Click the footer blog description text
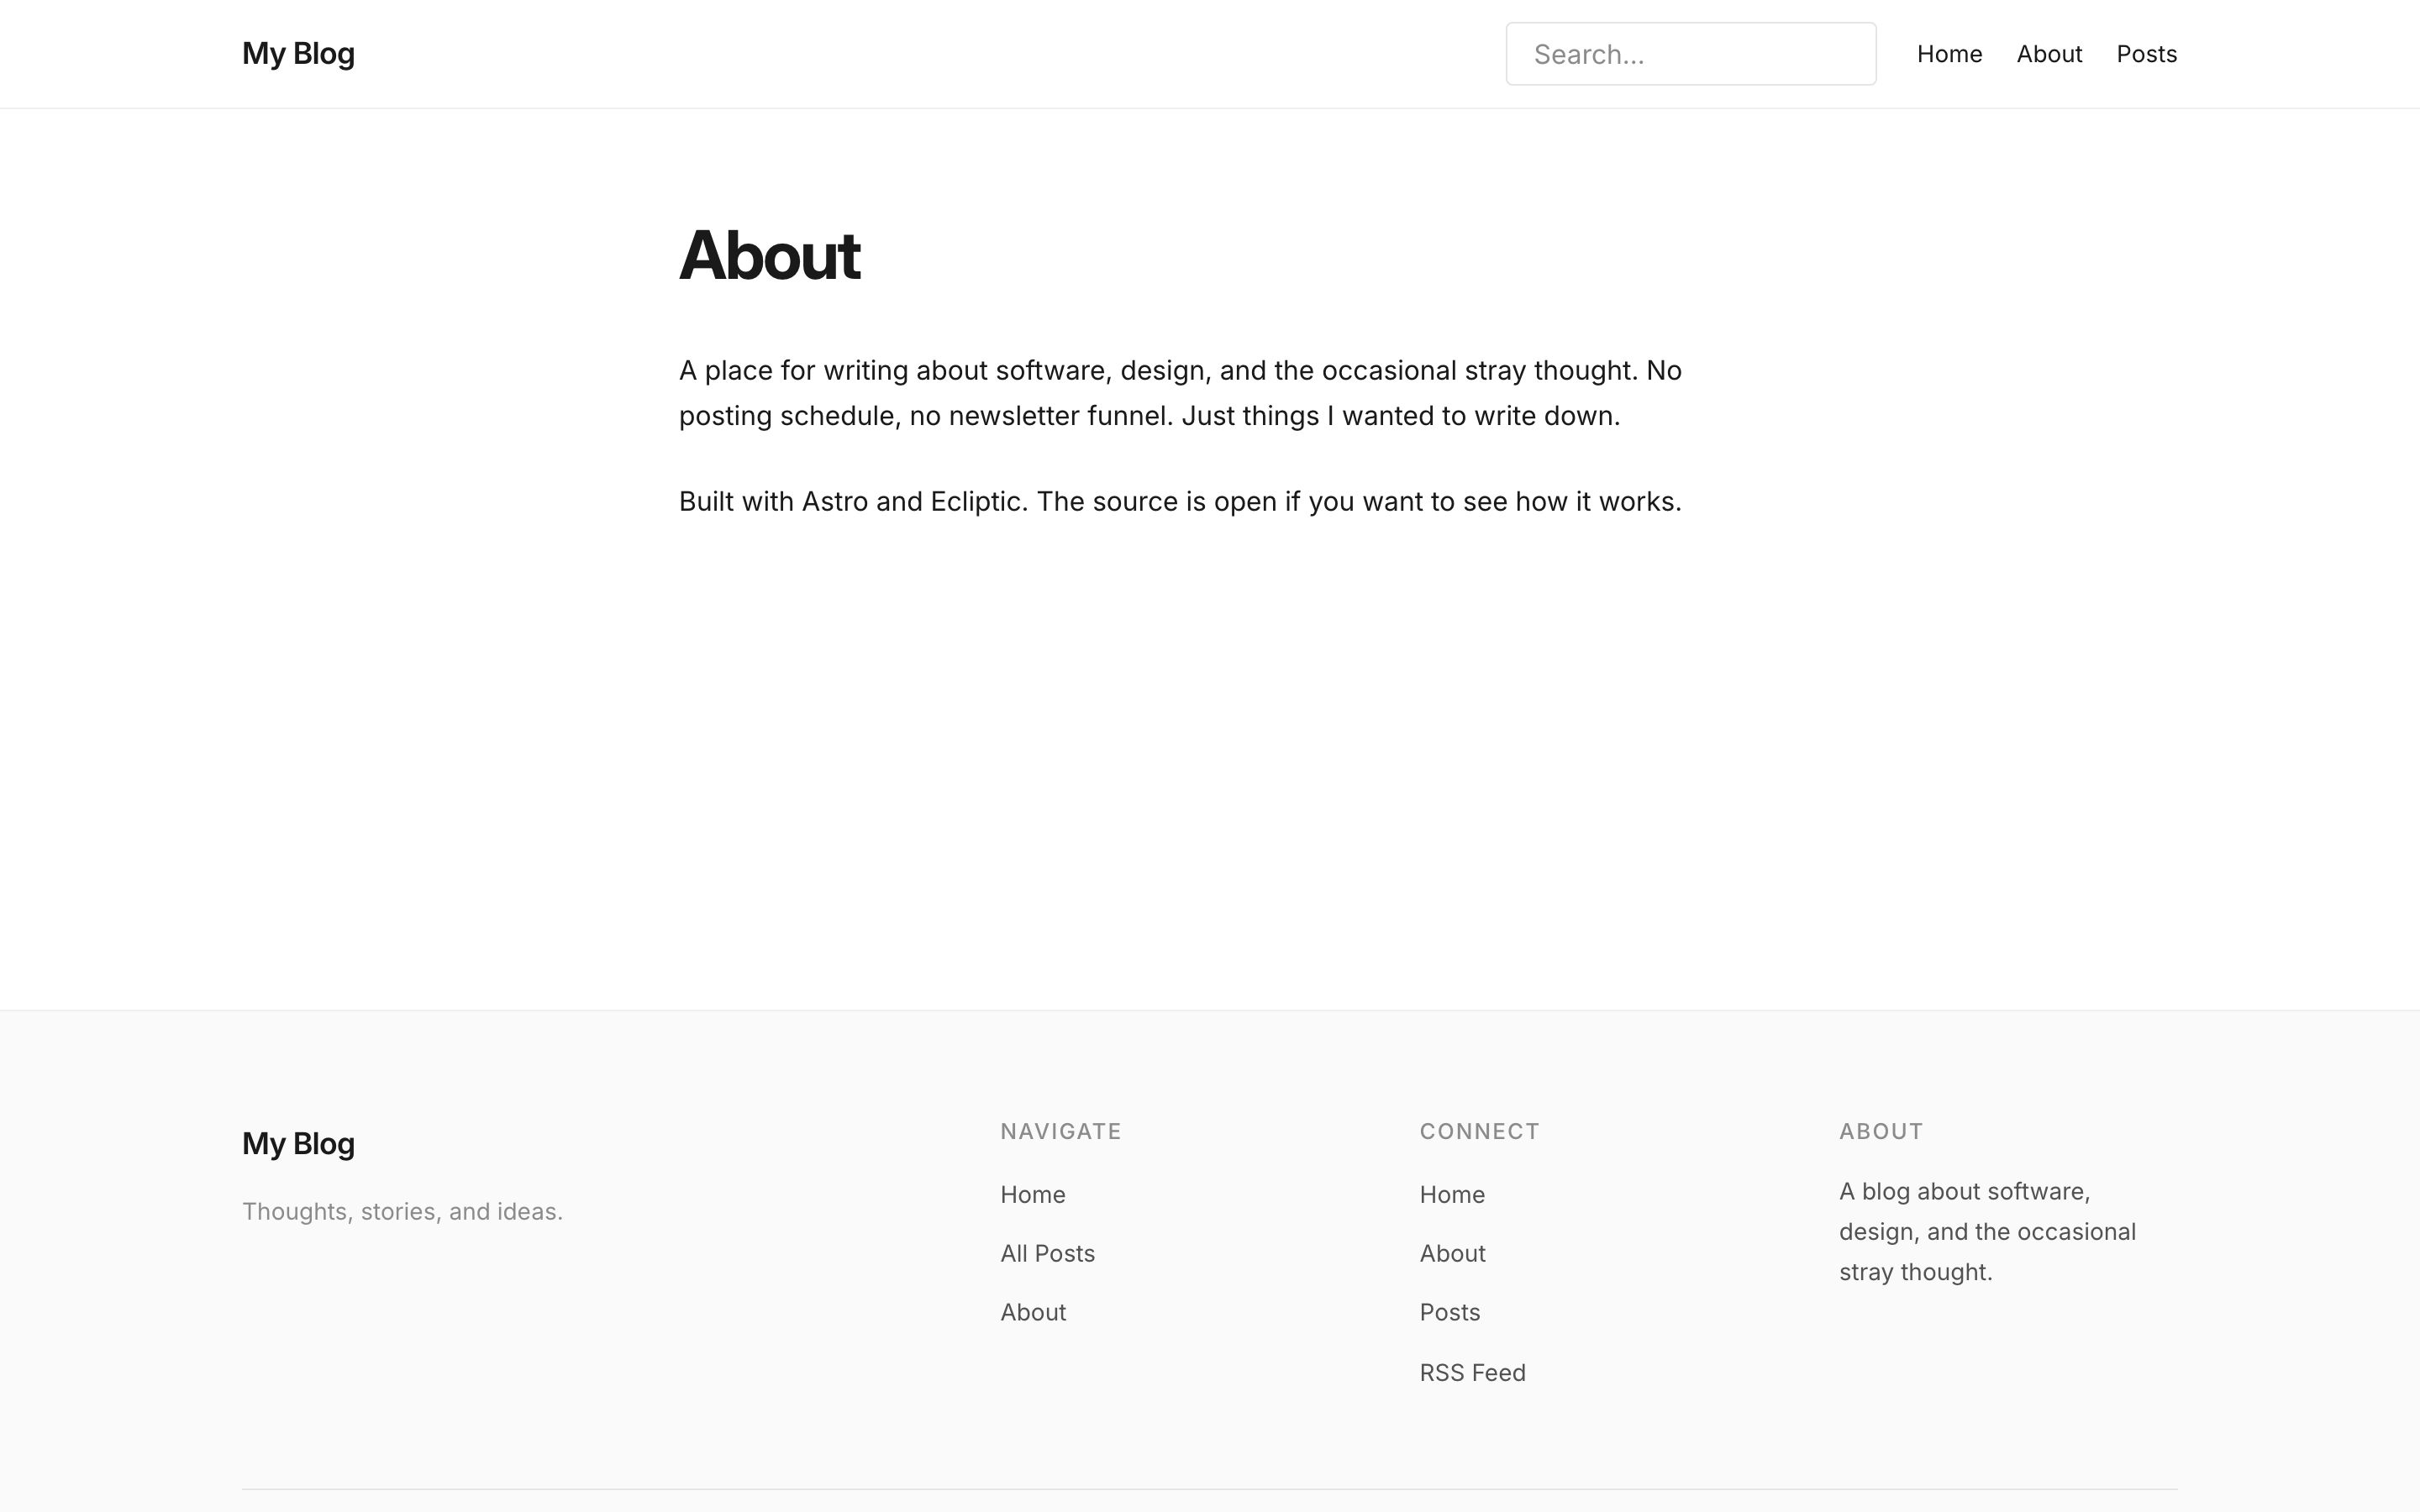 pyautogui.click(x=1987, y=1232)
